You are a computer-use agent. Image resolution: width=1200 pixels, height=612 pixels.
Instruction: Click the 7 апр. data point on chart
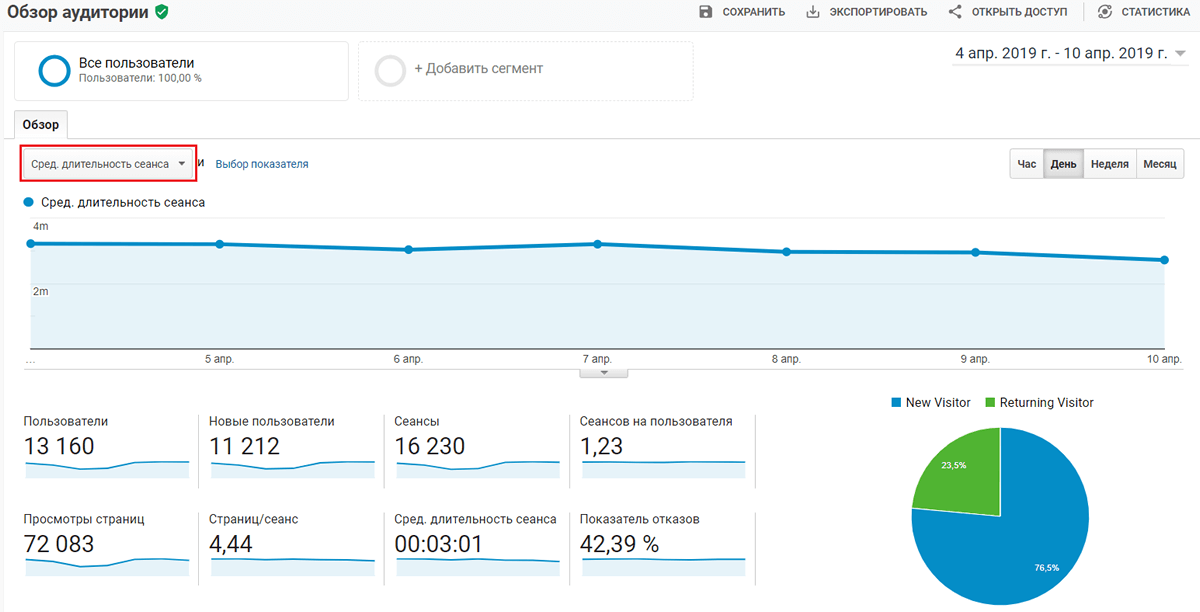[x=597, y=244]
